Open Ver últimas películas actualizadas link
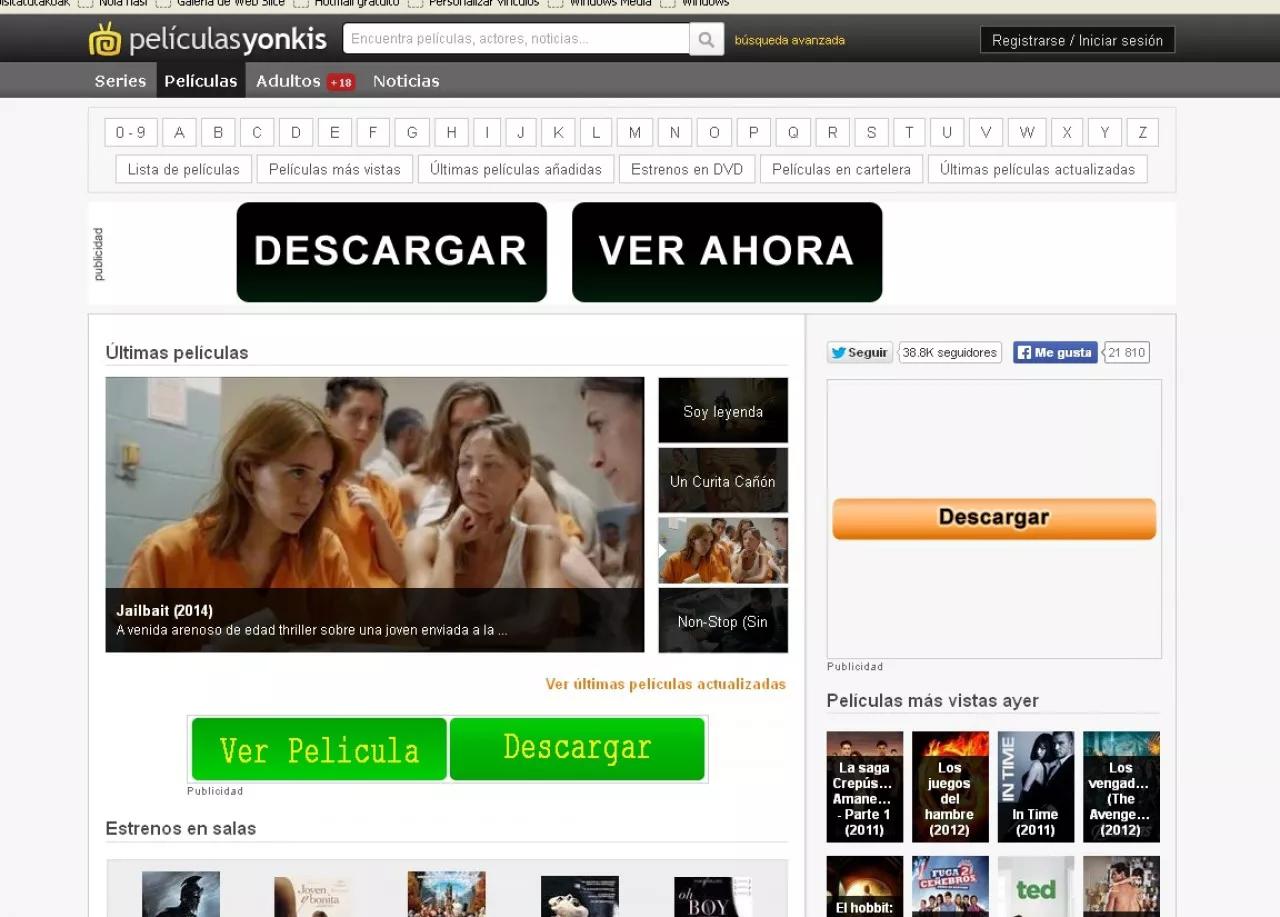The image size is (1280, 917). (665, 684)
